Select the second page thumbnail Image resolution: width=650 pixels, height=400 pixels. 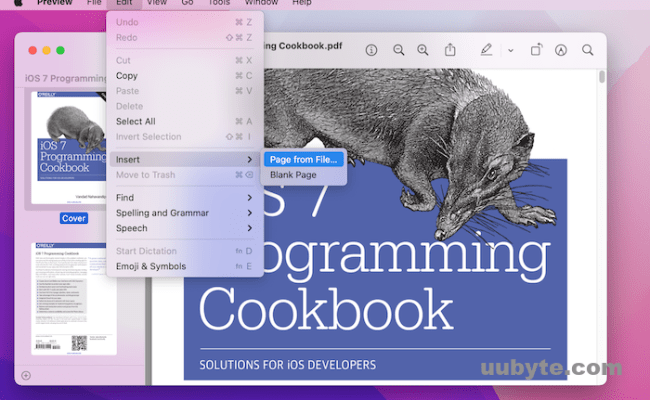[x=74, y=299]
